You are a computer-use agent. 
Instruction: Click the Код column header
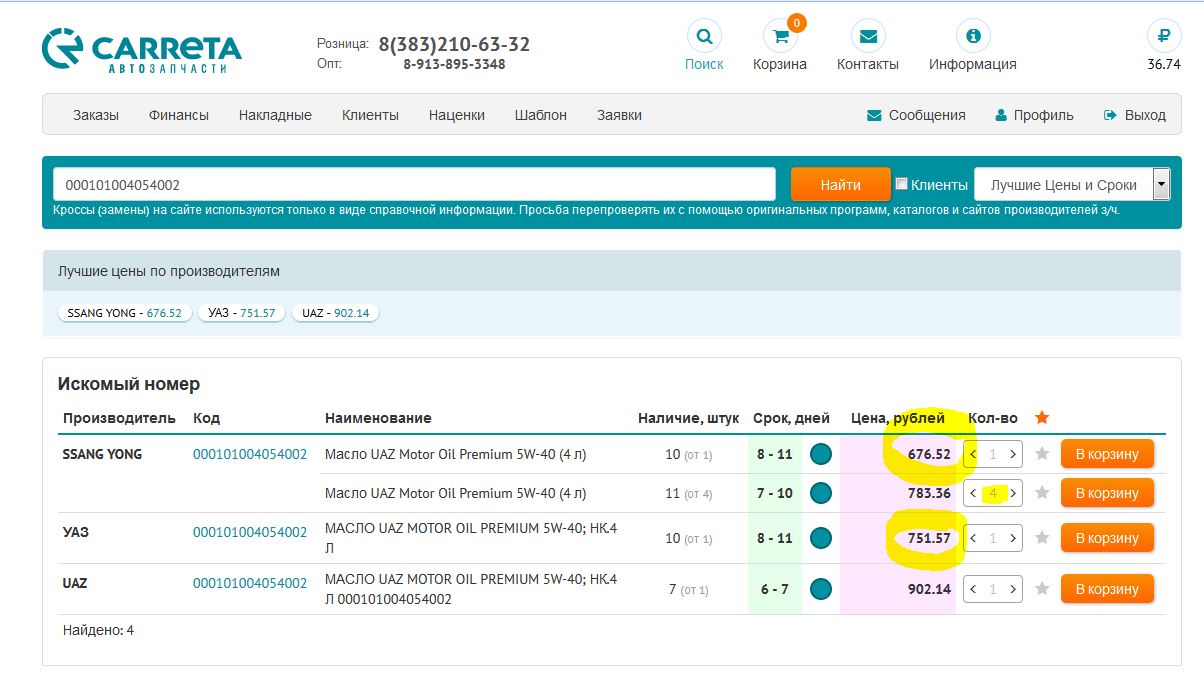(207, 418)
